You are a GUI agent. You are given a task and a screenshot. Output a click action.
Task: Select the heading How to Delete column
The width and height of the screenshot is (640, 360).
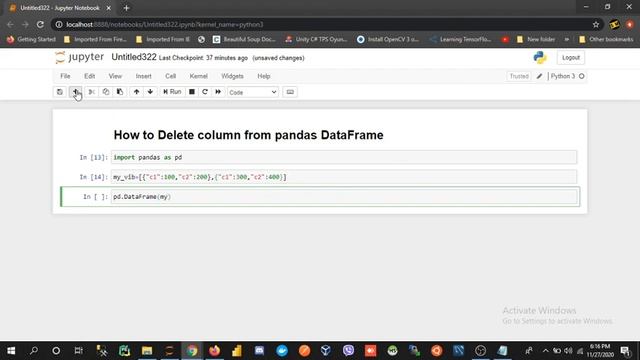(x=248, y=135)
